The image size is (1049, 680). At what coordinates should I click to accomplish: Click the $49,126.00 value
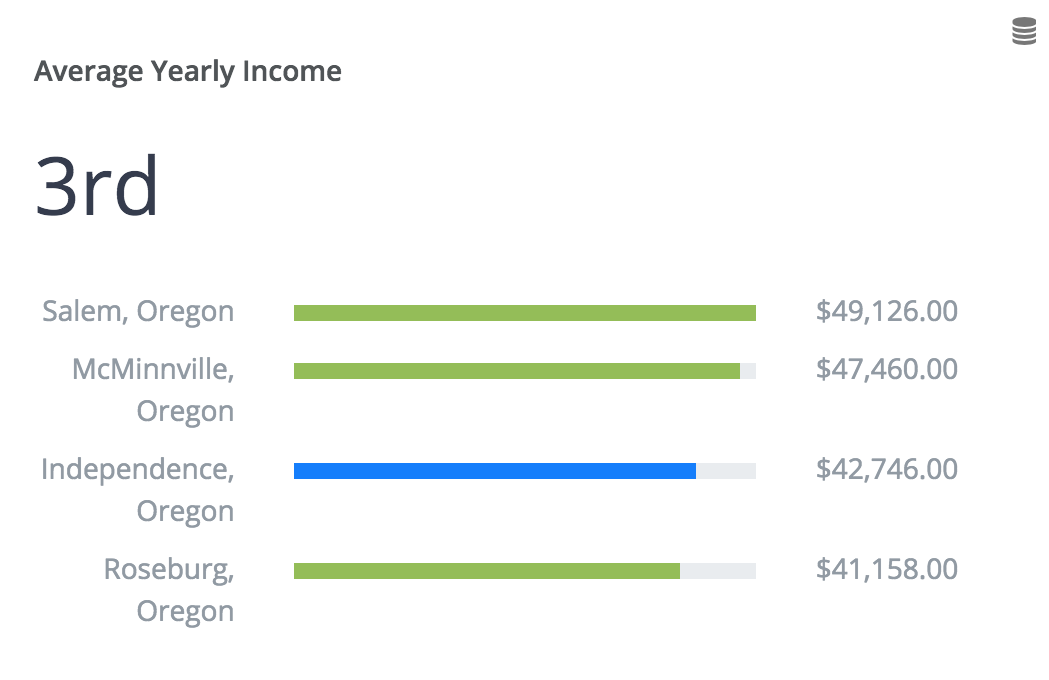coord(886,311)
